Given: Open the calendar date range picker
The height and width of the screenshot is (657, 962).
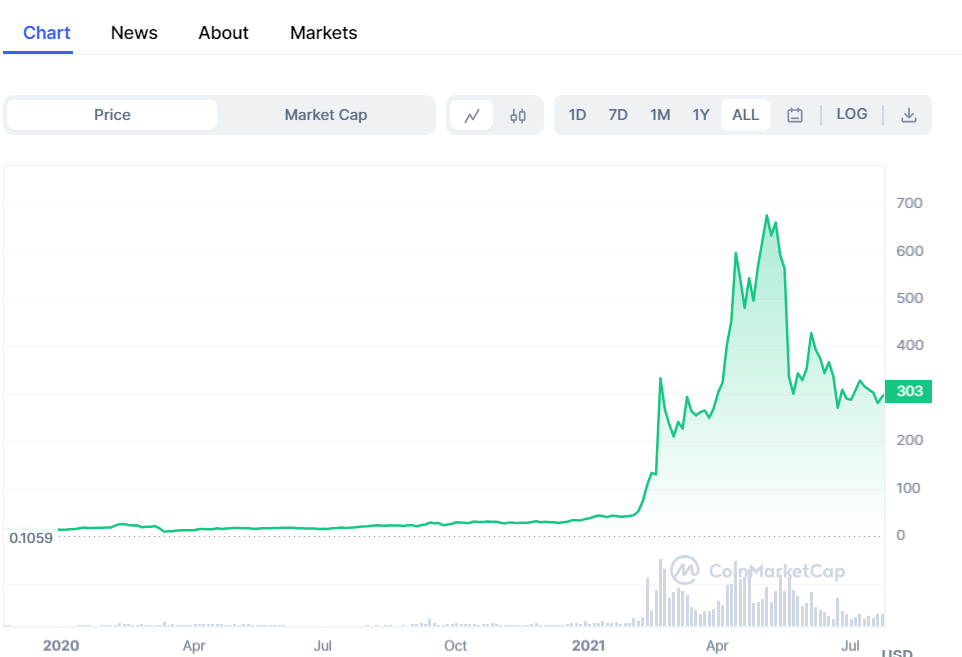Looking at the screenshot, I should [x=795, y=115].
